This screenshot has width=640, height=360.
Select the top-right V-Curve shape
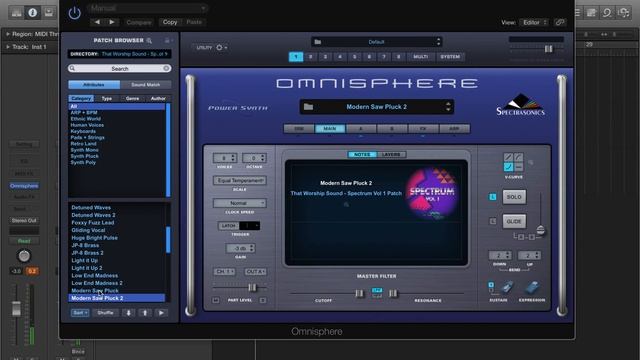(x=518, y=157)
